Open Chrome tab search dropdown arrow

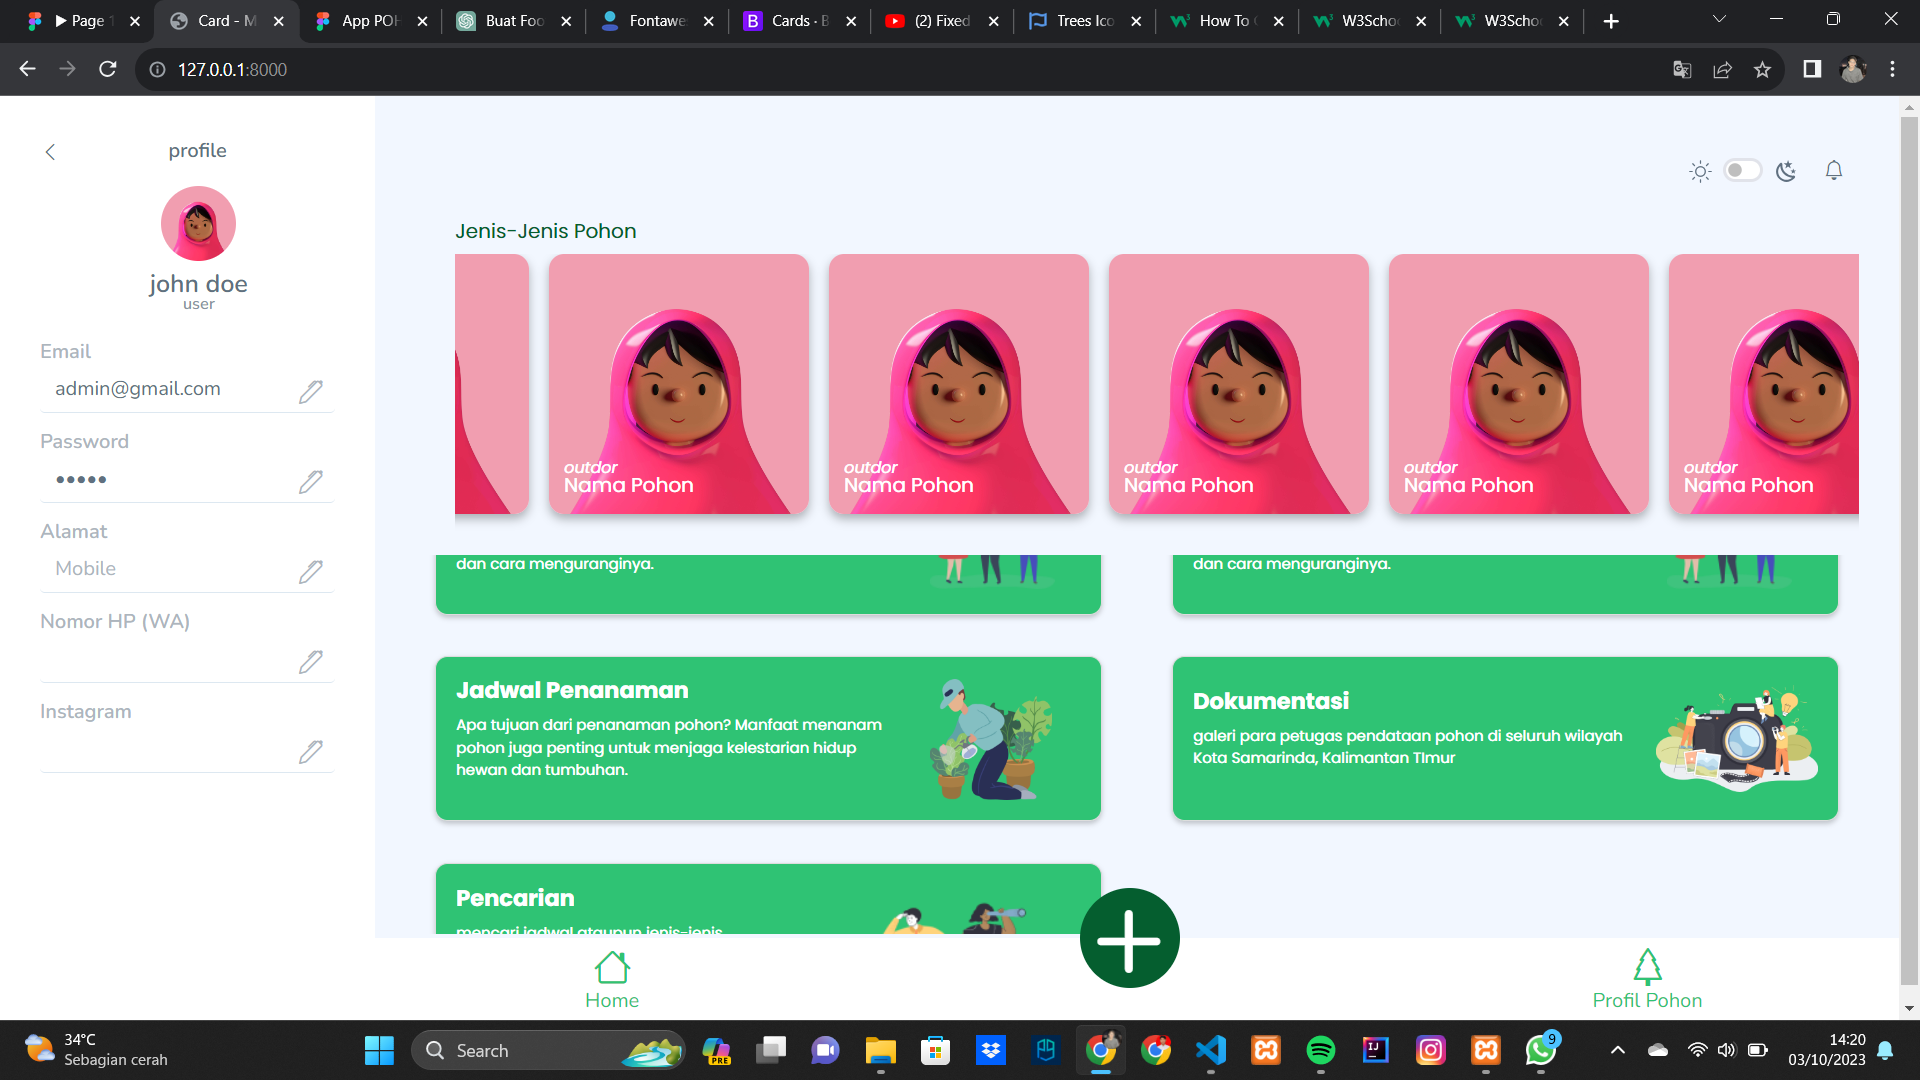click(x=1719, y=20)
